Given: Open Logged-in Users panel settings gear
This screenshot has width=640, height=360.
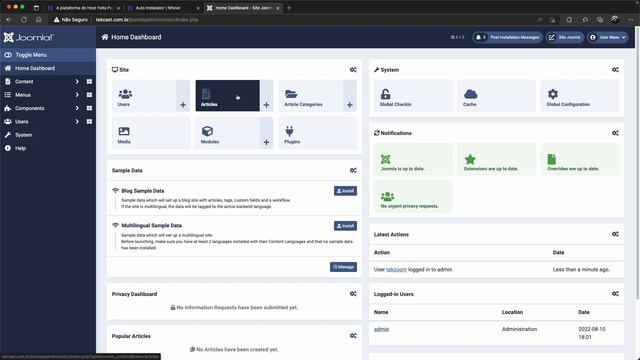Looking at the screenshot, I should [x=615, y=294].
